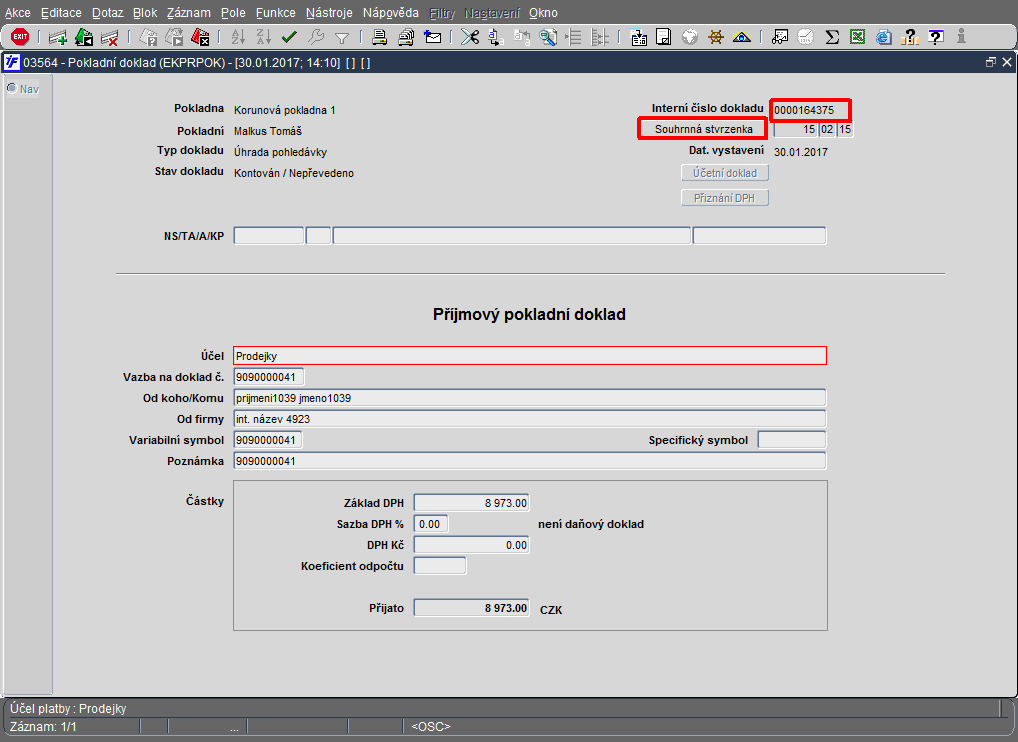The height and width of the screenshot is (742, 1018).
Task: Click the Účel field containing Prodejky
Action: pos(530,356)
